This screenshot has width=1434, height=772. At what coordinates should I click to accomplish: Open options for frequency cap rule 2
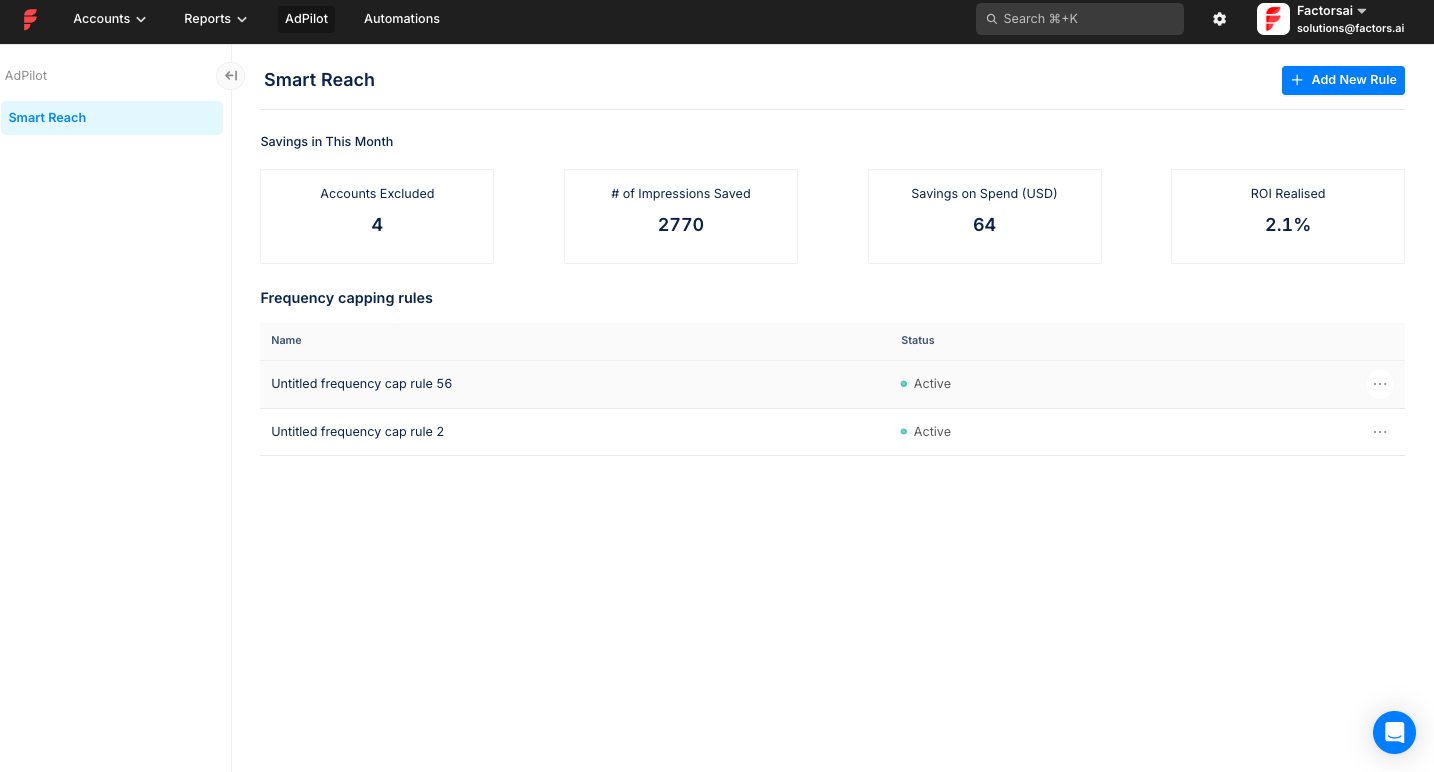point(1379,432)
